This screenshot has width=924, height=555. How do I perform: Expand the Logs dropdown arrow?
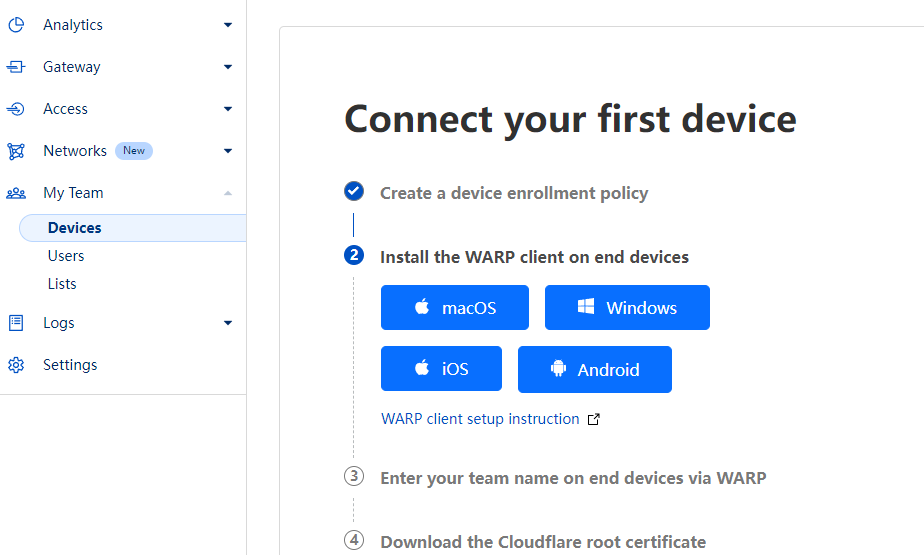pos(228,323)
